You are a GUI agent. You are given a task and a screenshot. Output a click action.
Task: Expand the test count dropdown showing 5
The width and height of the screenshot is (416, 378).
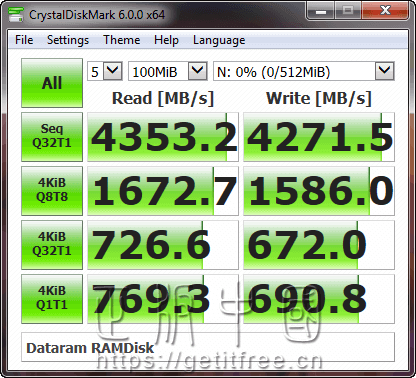click(x=105, y=71)
